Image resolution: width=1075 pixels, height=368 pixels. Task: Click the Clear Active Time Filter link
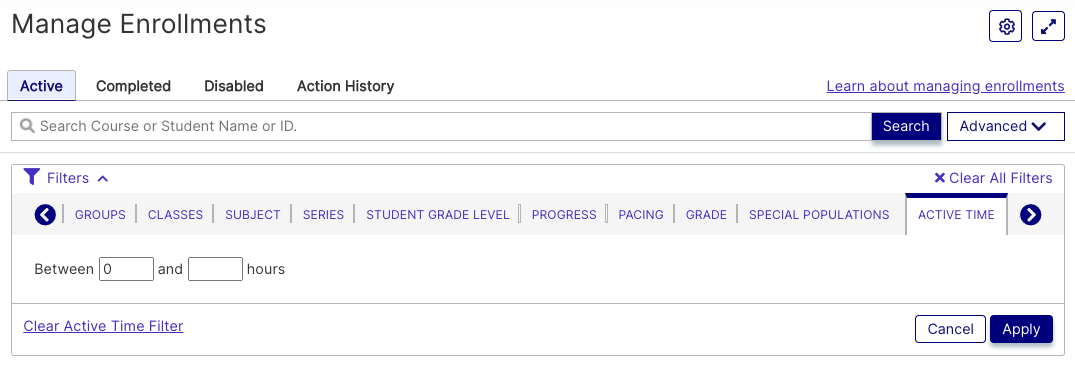(x=104, y=326)
